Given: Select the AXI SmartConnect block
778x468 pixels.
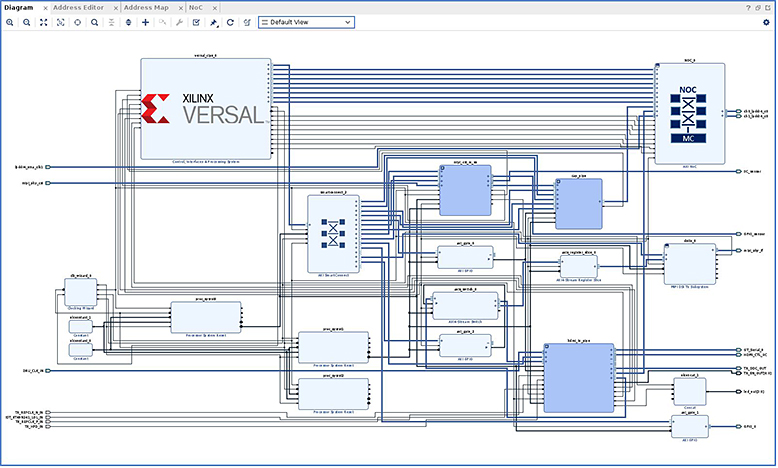Looking at the screenshot, I should [333, 234].
